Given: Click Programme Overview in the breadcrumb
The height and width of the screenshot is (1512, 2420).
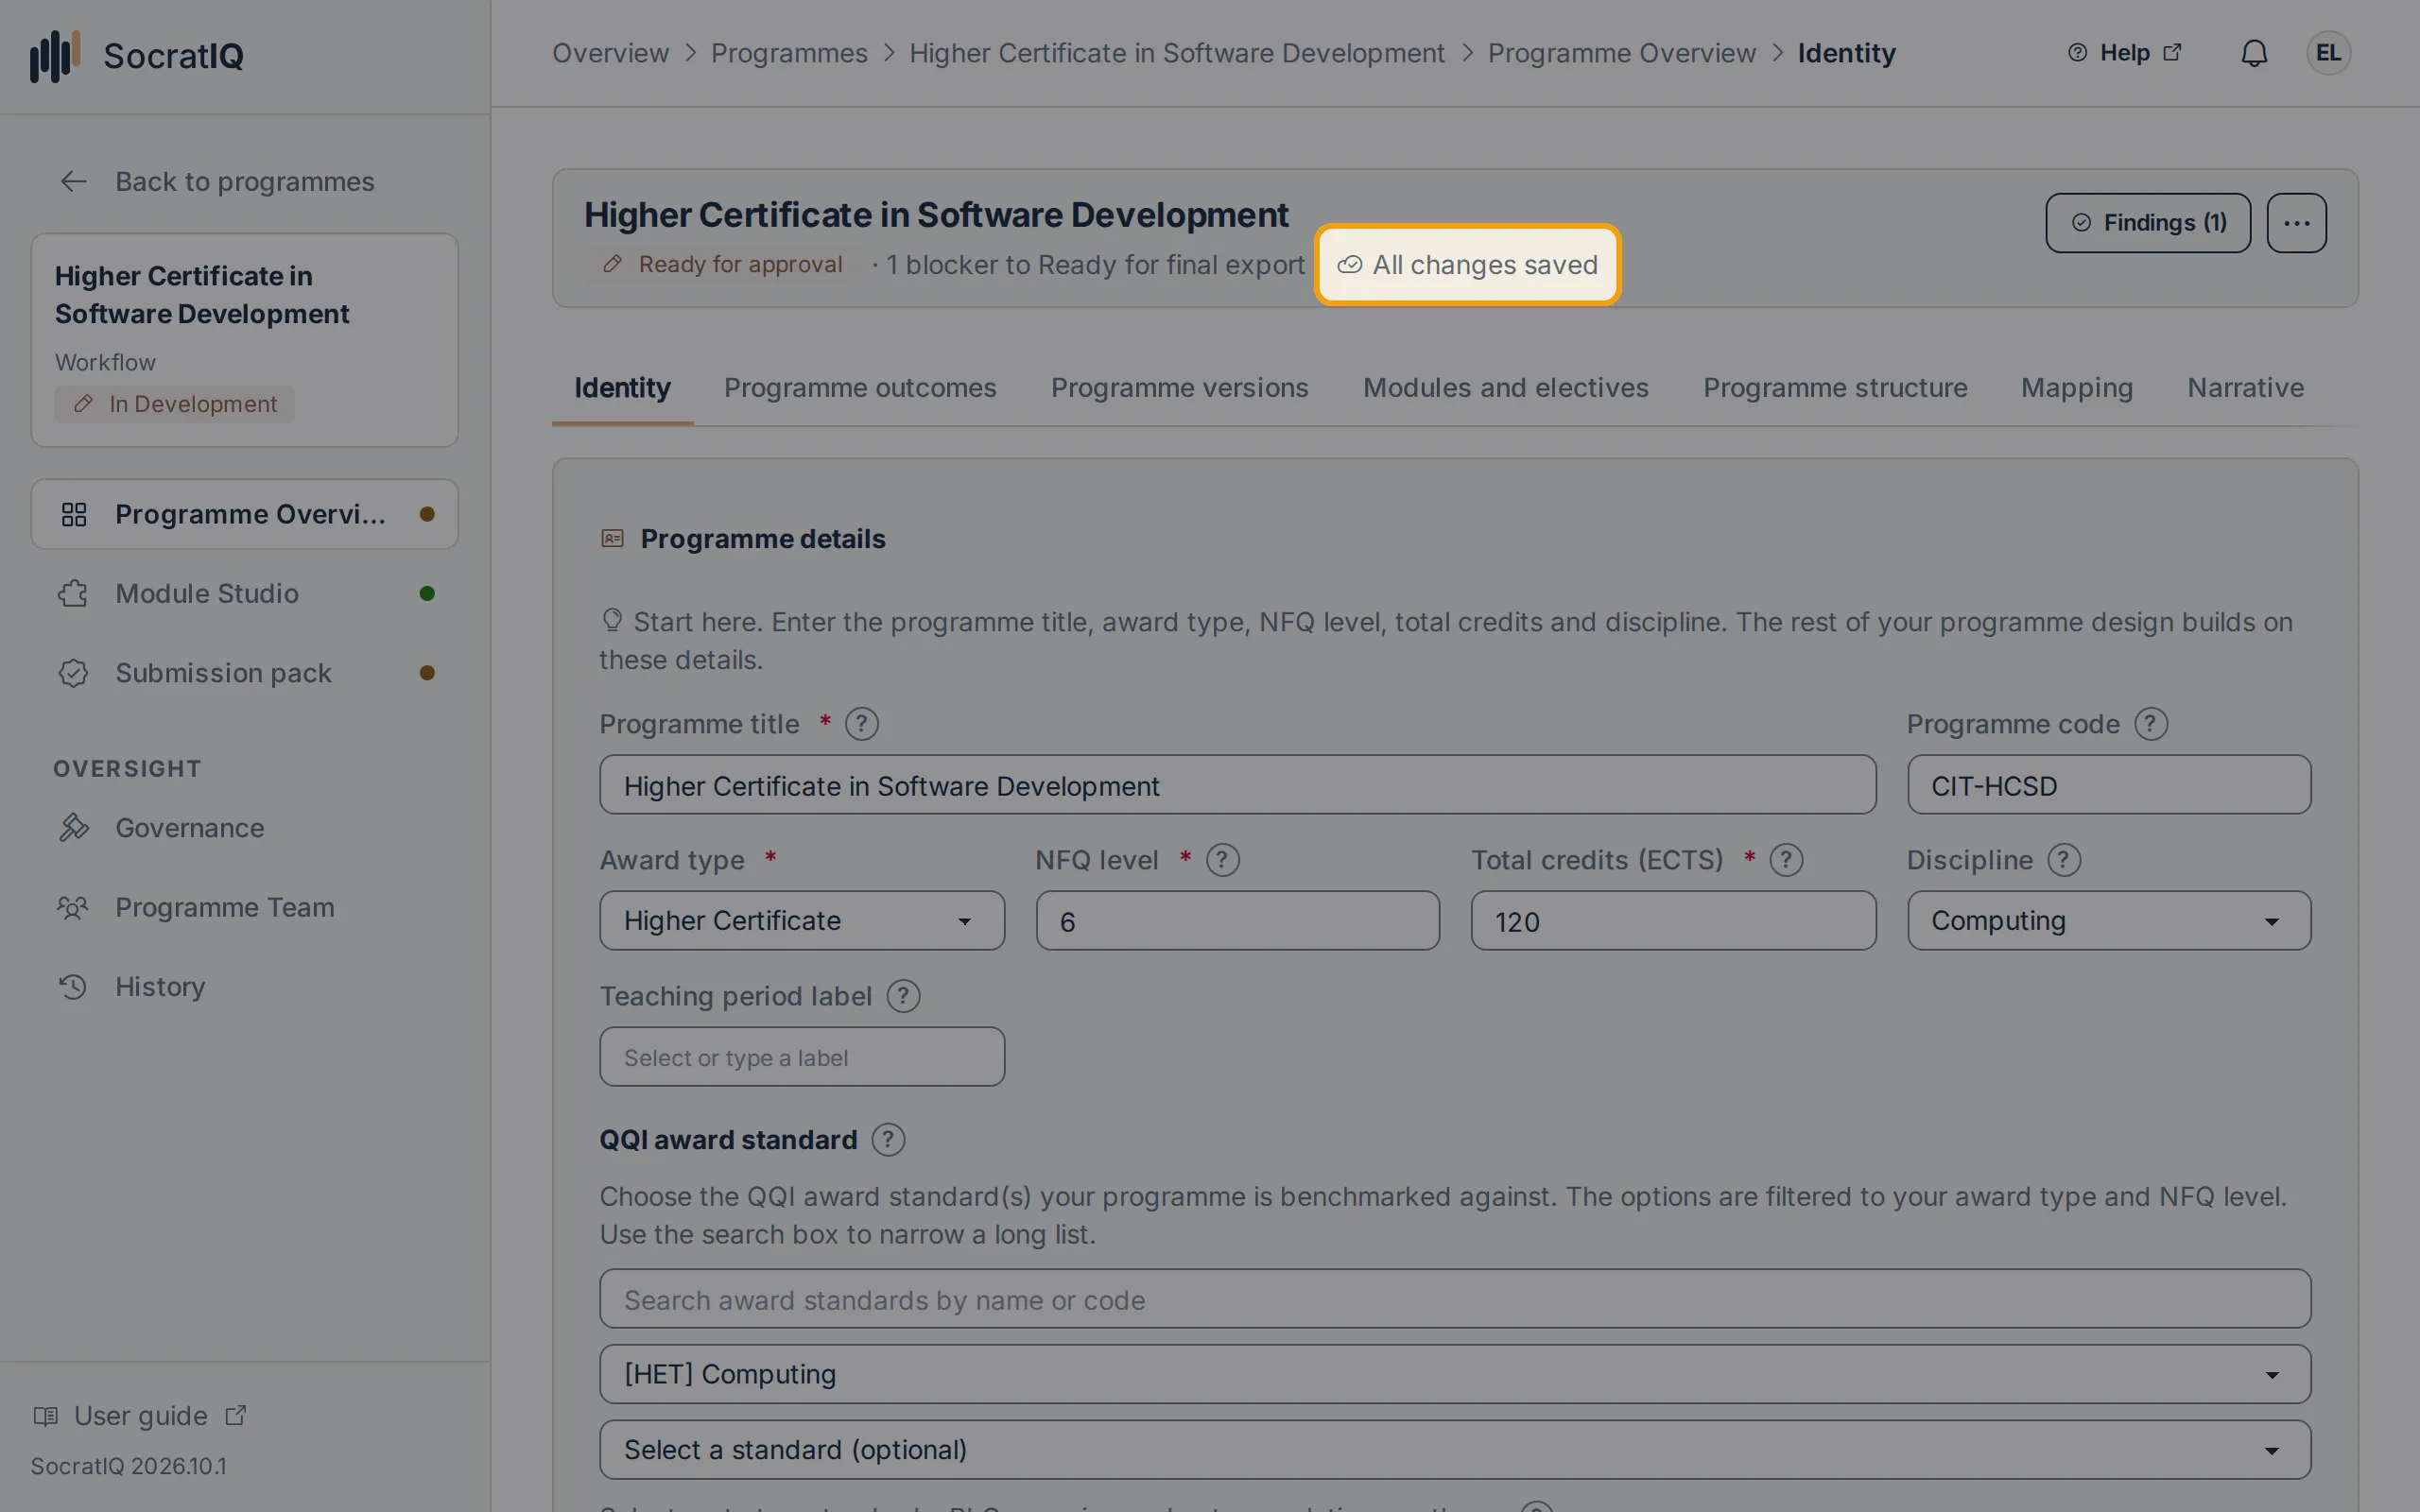Looking at the screenshot, I should tap(1621, 53).
